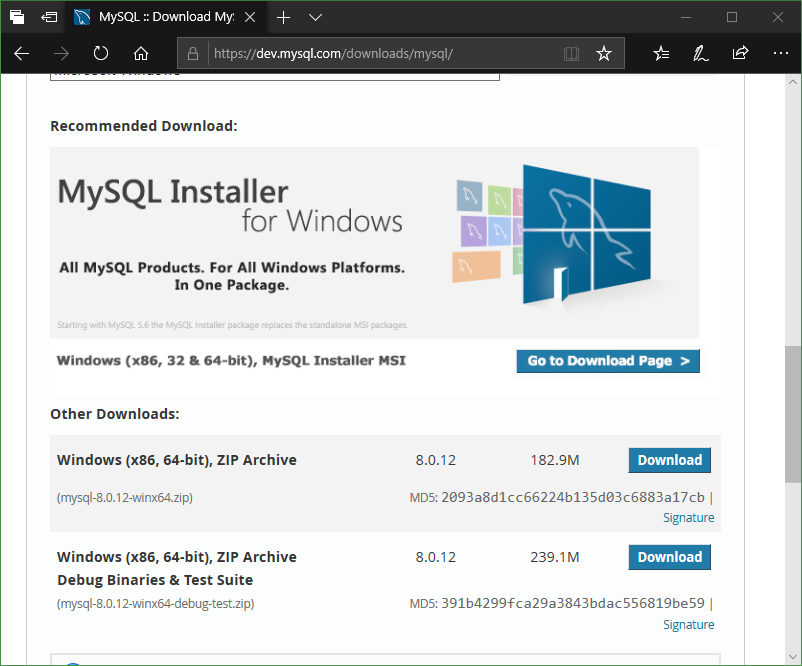Open the Favorites hub icon
Screen dimensions: 802x666
[661, 53]
